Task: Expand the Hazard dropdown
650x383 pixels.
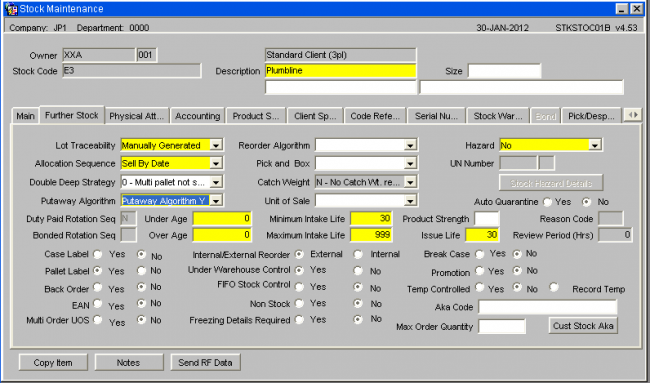Action: pos(595,145)
